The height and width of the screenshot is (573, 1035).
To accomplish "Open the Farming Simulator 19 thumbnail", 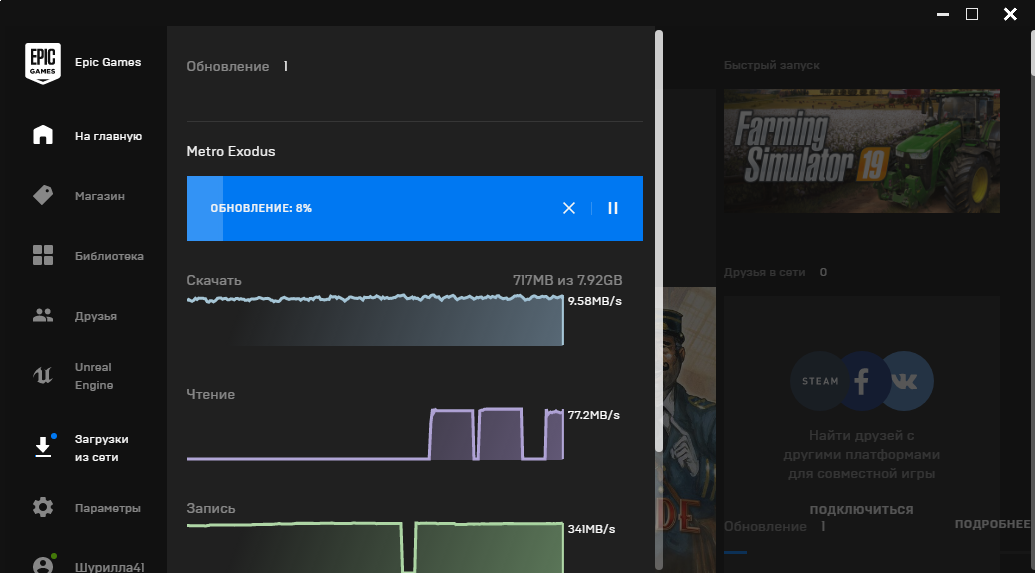I will tap(861, 151).
